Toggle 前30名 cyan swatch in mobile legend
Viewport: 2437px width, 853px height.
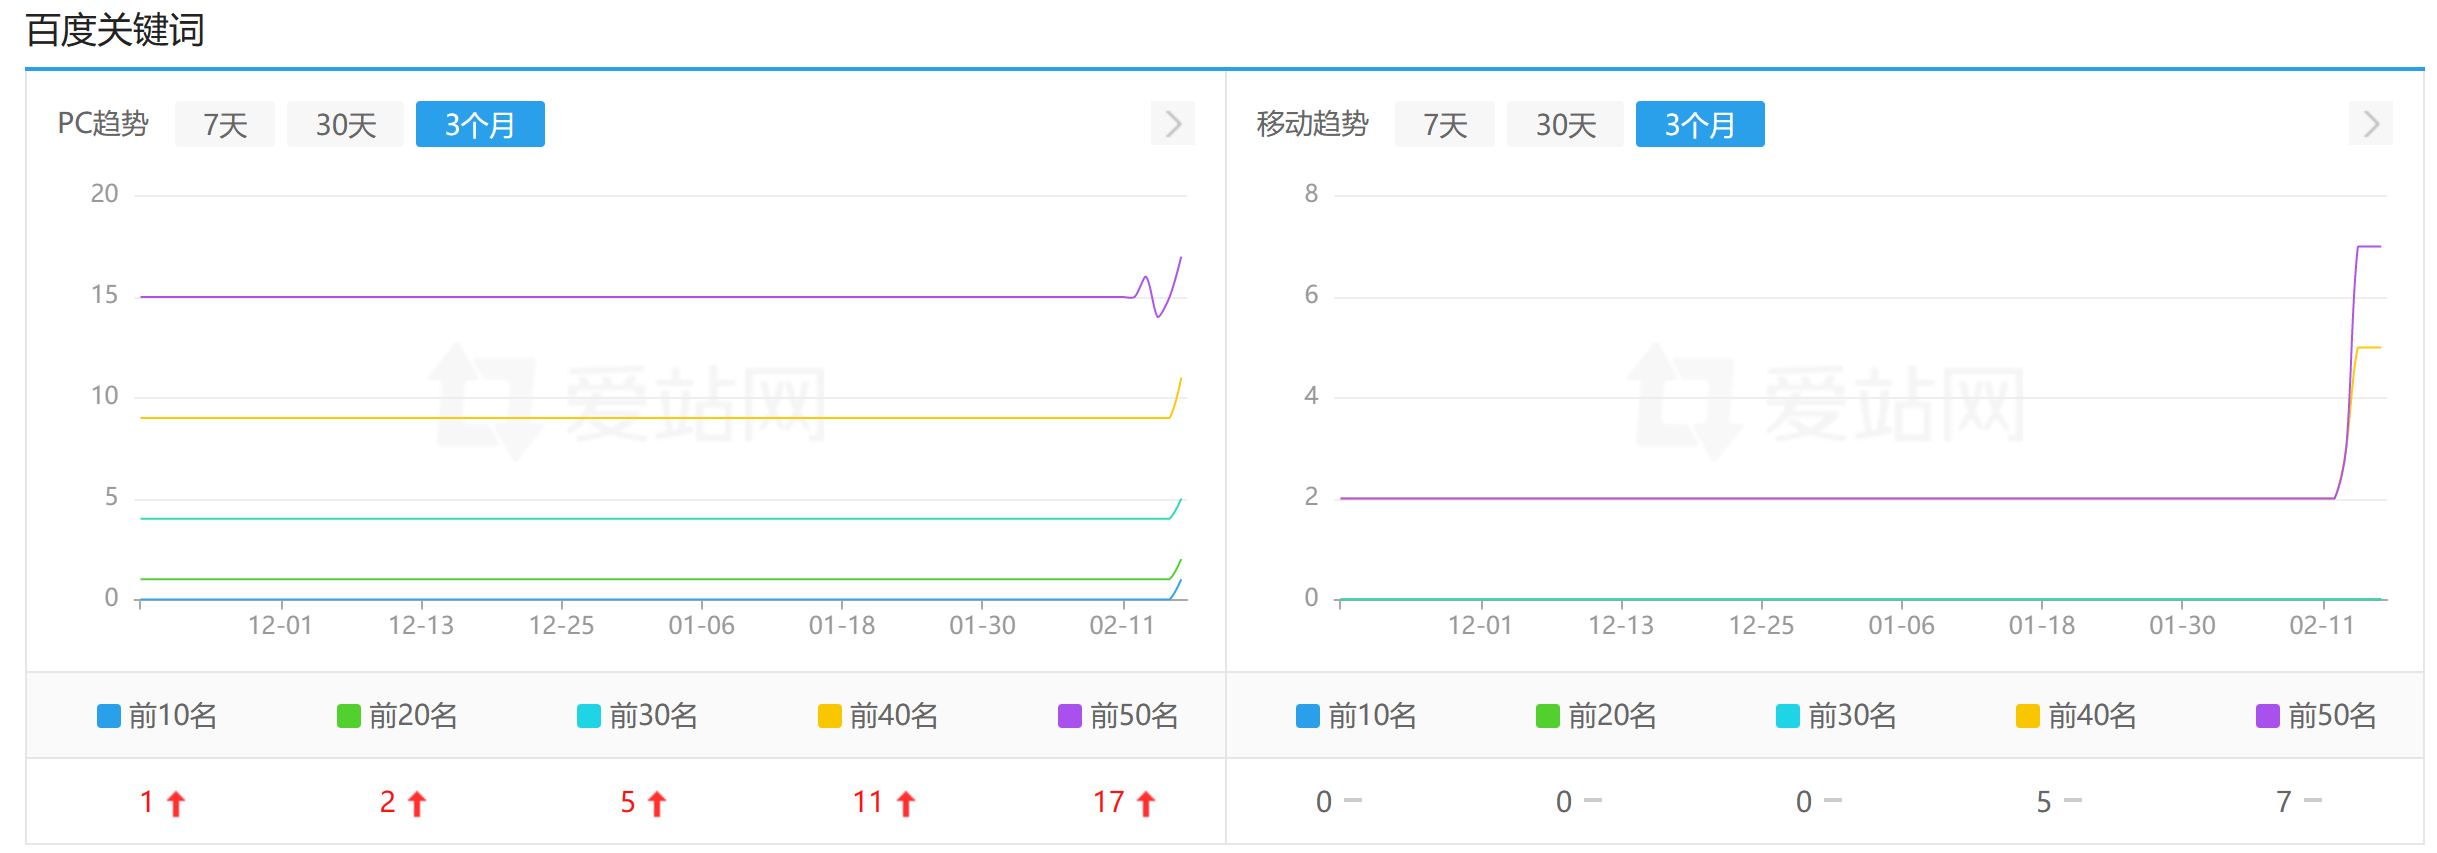1788,716
